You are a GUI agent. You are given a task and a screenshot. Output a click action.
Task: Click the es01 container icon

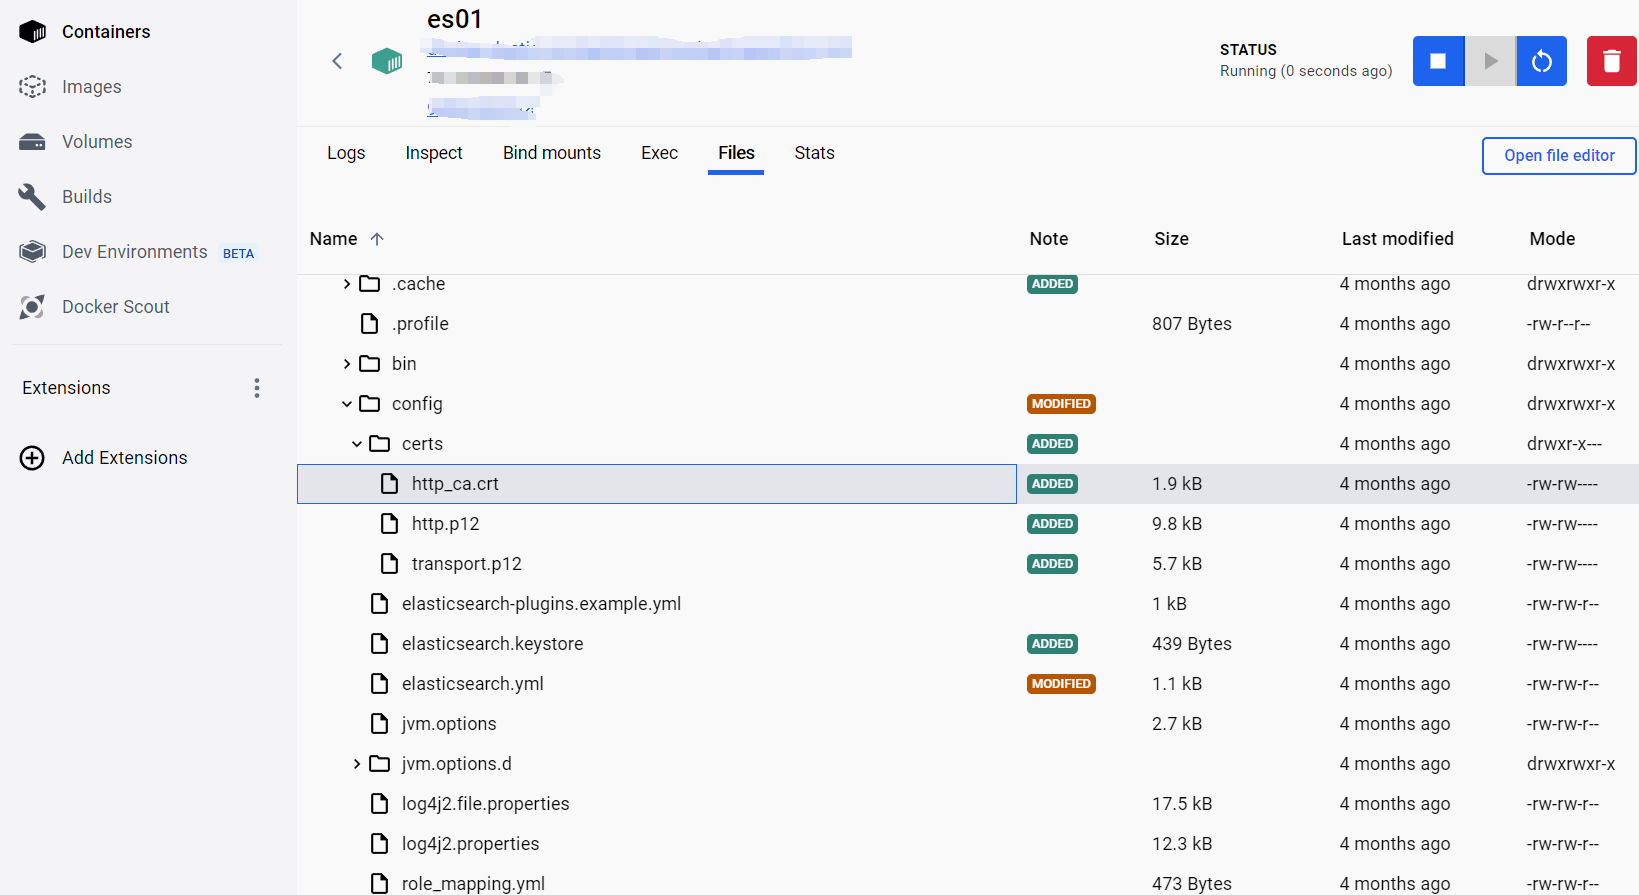click(387, 61)
